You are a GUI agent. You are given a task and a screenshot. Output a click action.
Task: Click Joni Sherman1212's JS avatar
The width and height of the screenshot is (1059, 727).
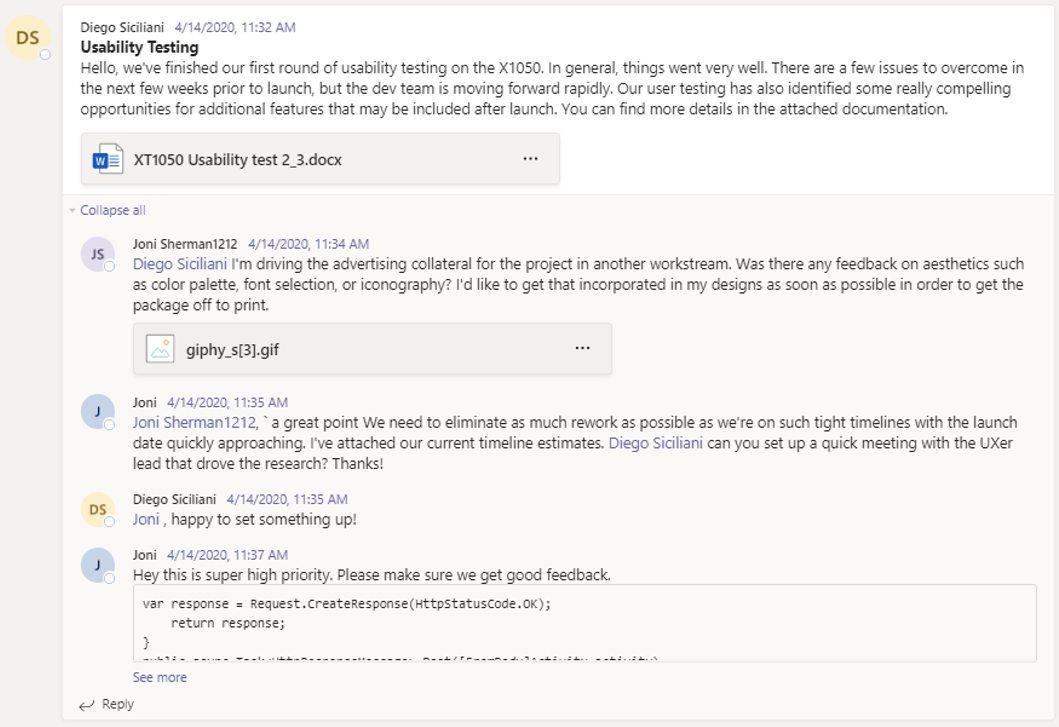pos(98,254)
